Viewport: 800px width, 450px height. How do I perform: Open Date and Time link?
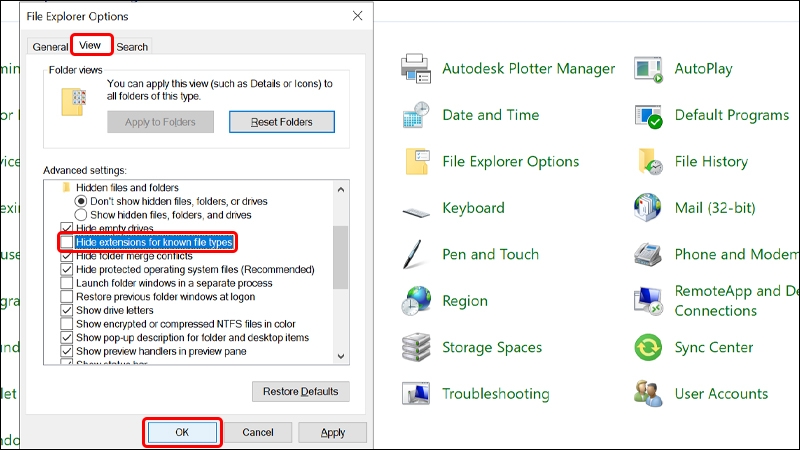pos(491,115)
